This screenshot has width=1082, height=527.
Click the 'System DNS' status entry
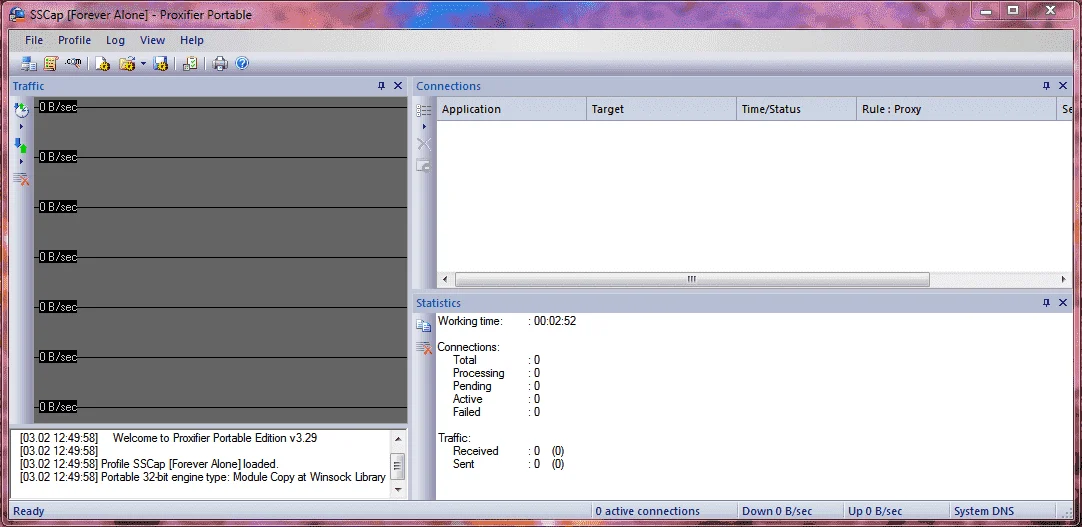click(984, 511)
